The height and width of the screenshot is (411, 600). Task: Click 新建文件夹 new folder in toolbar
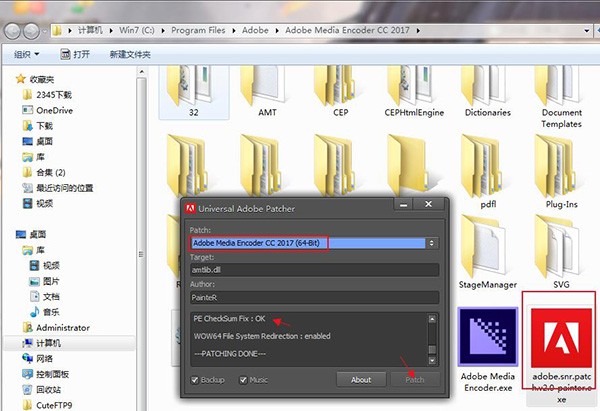click(x=130, y=54)
